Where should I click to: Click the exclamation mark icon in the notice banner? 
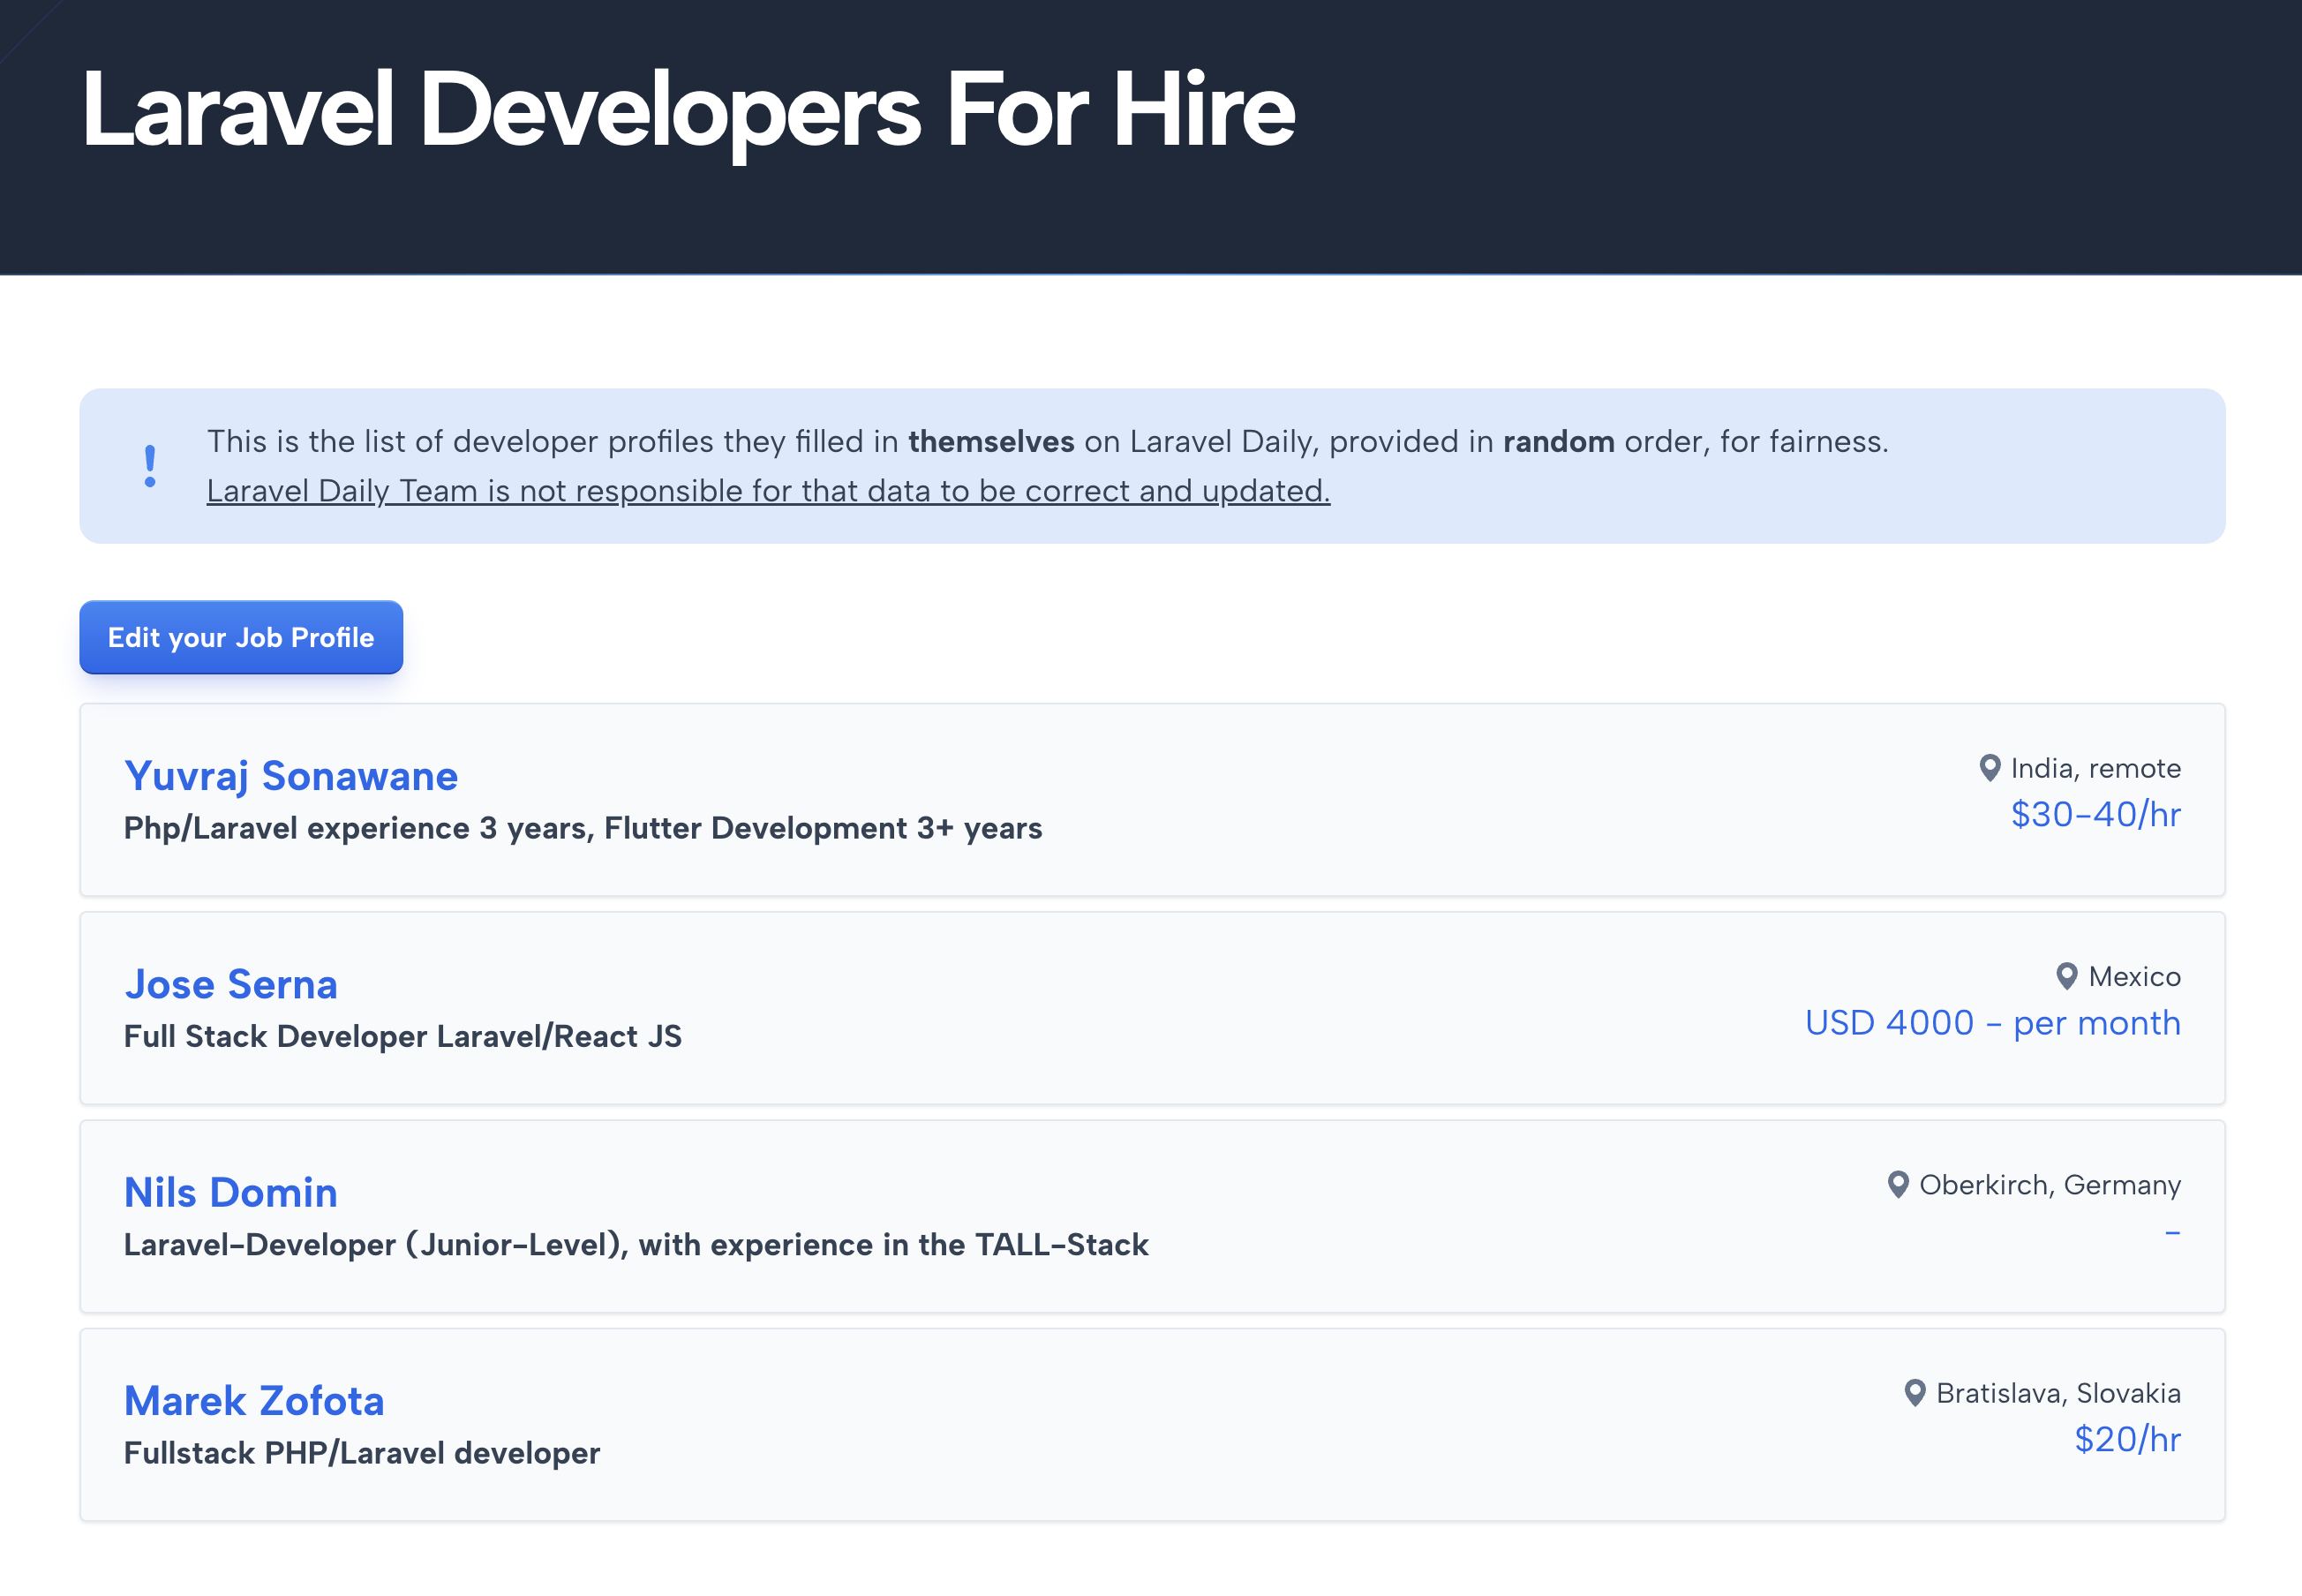tap(151, 464)
